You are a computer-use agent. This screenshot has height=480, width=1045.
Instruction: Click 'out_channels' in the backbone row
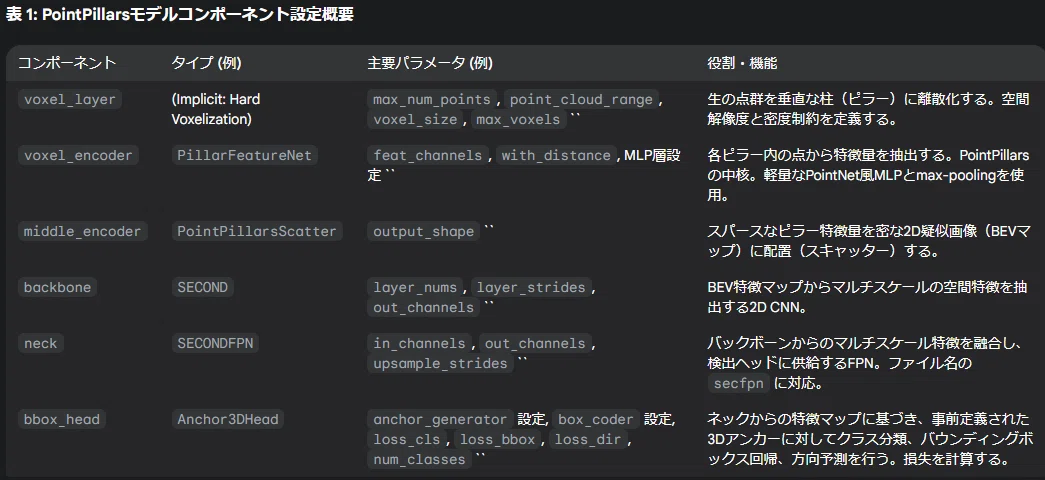click(423, 307)
